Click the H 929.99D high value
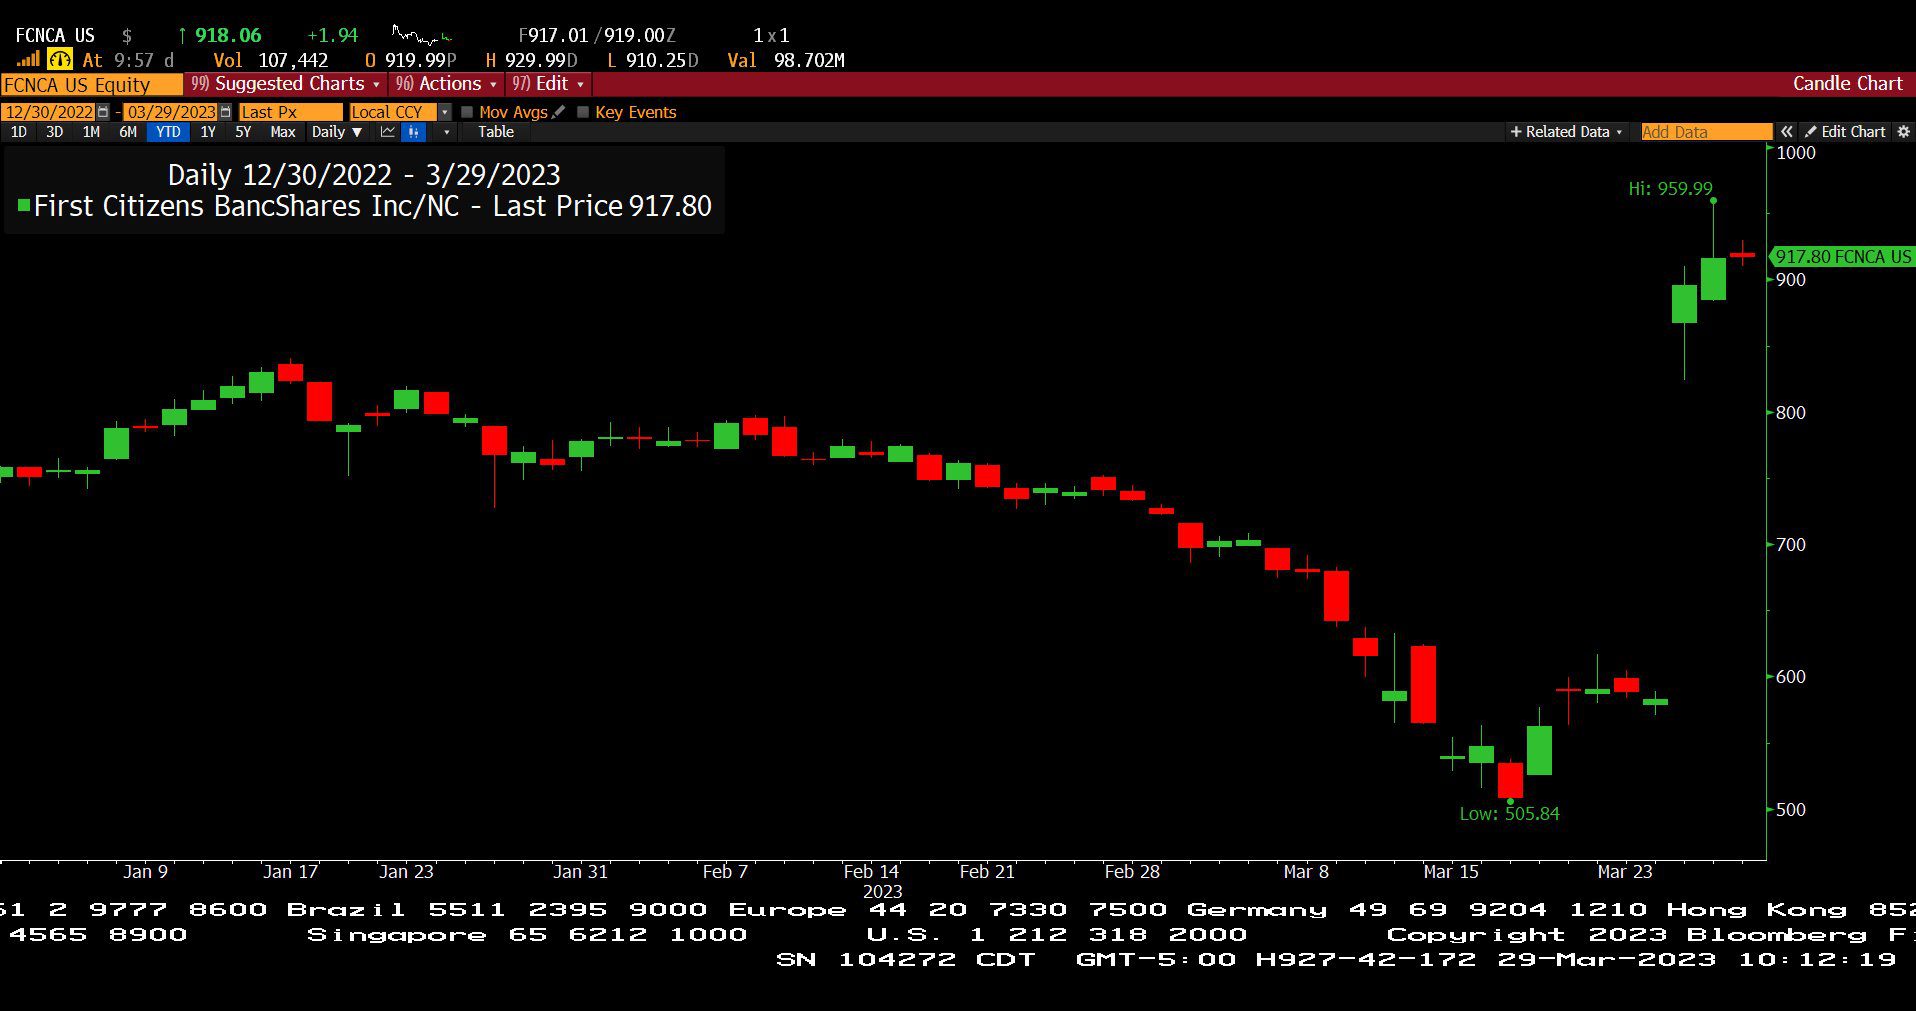Viewport: 1916px width, 1011px height. [x=532, y=61]
